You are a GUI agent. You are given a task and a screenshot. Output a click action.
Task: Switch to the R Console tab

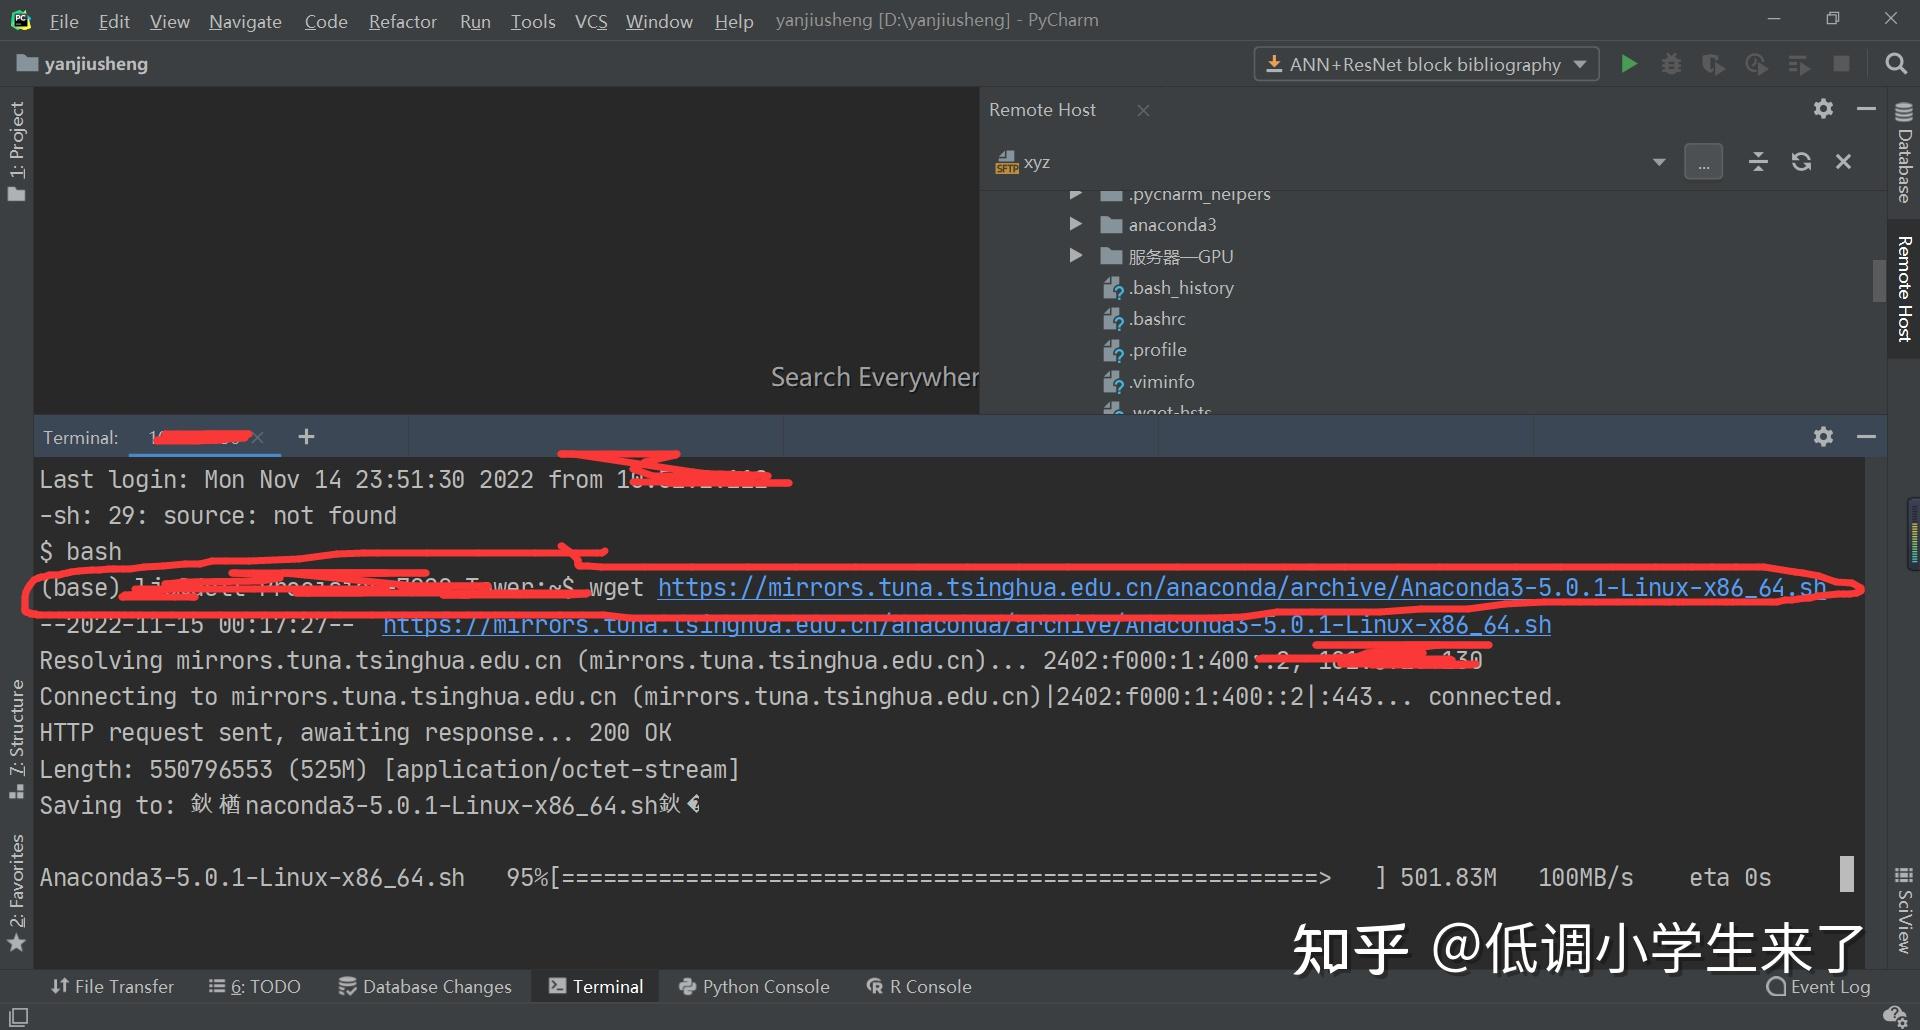[x=919, y=987]
